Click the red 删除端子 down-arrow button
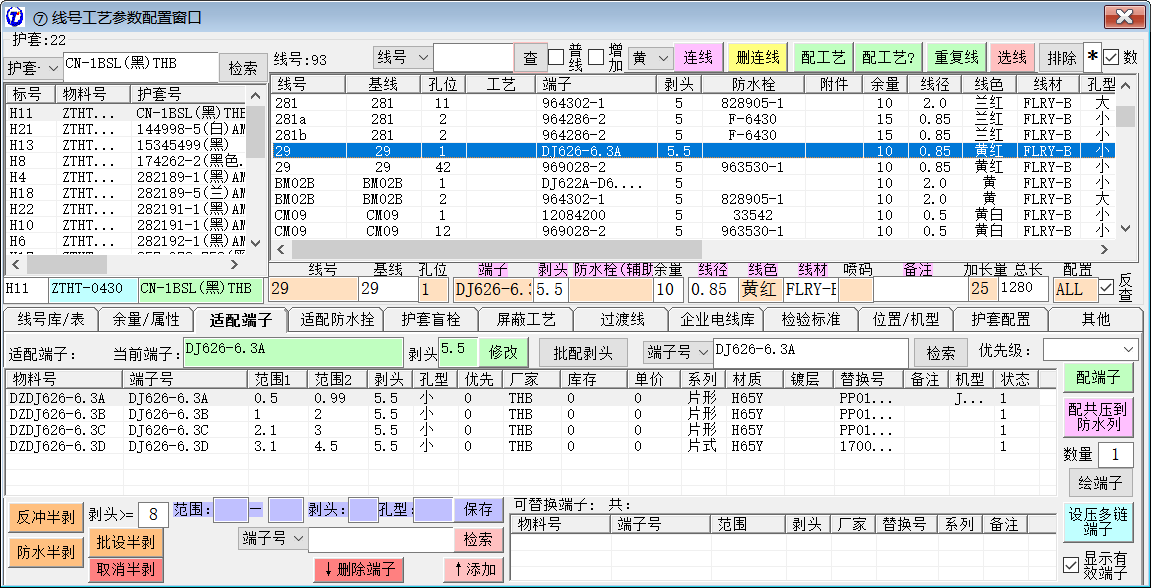This screenshot has height=588, width=1151. (x=358, y=570)
